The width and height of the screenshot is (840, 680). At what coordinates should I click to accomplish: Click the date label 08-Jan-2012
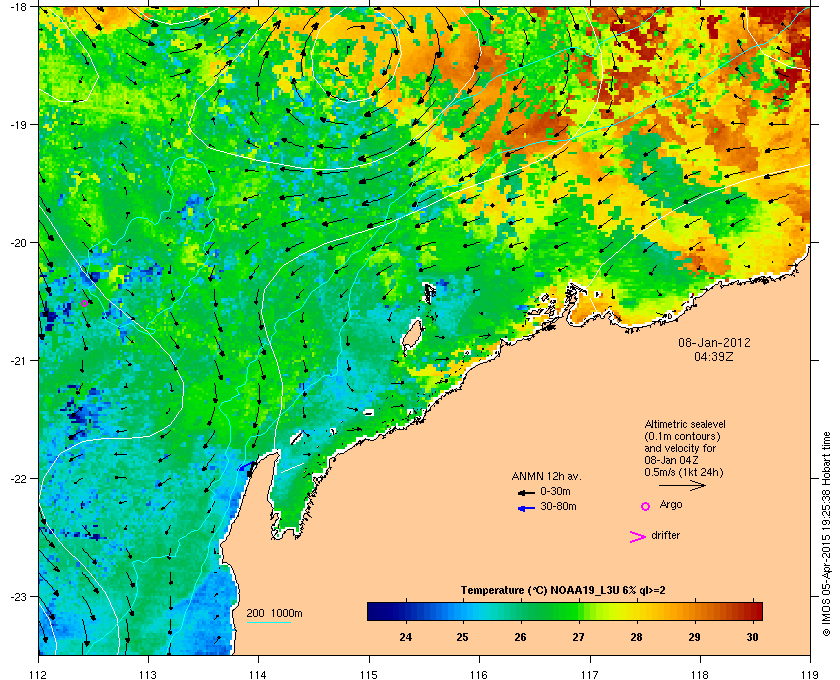tap(714, 342)
